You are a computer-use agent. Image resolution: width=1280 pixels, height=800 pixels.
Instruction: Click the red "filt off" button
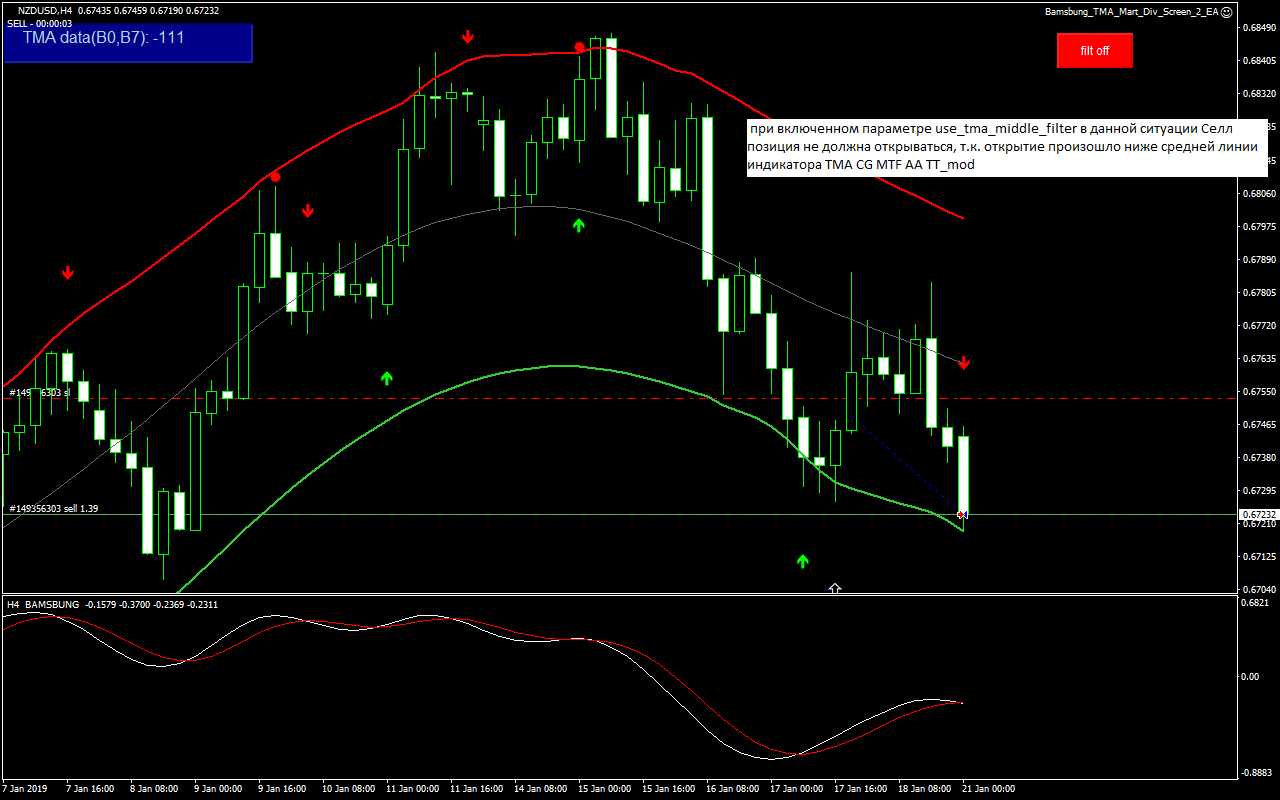click(1095, 50)
